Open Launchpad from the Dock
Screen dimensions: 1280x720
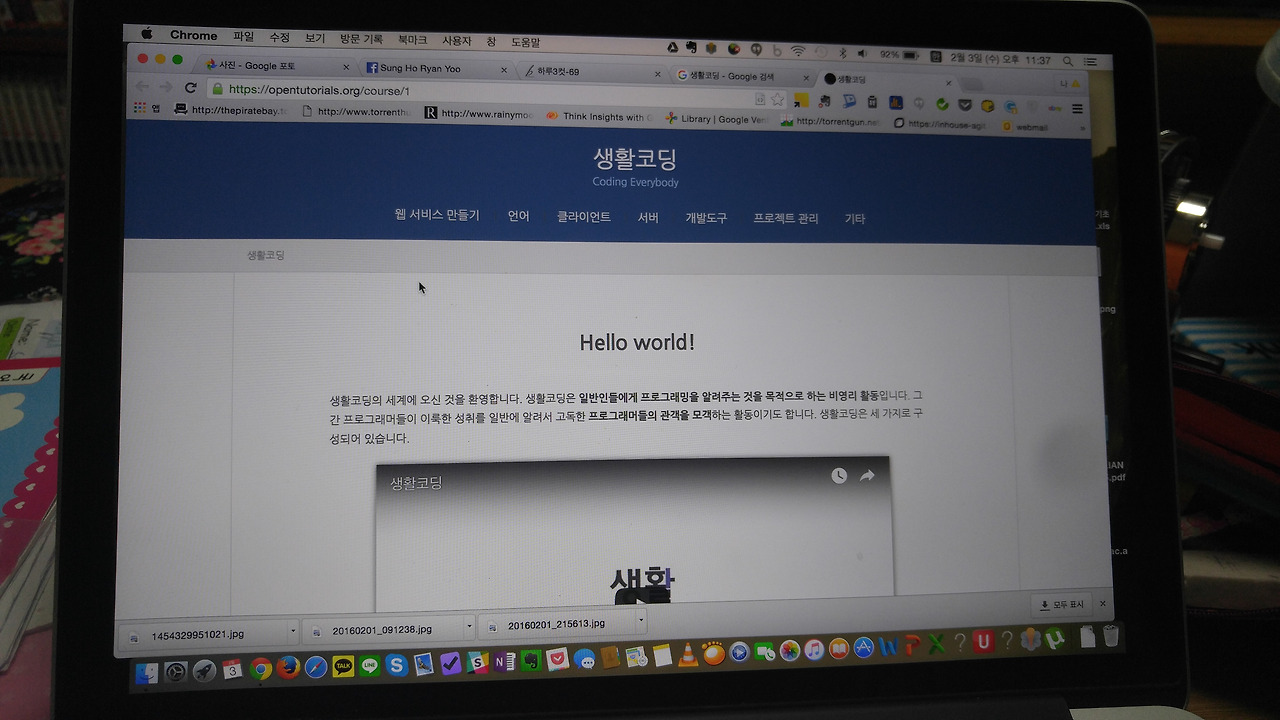point(204,671)
